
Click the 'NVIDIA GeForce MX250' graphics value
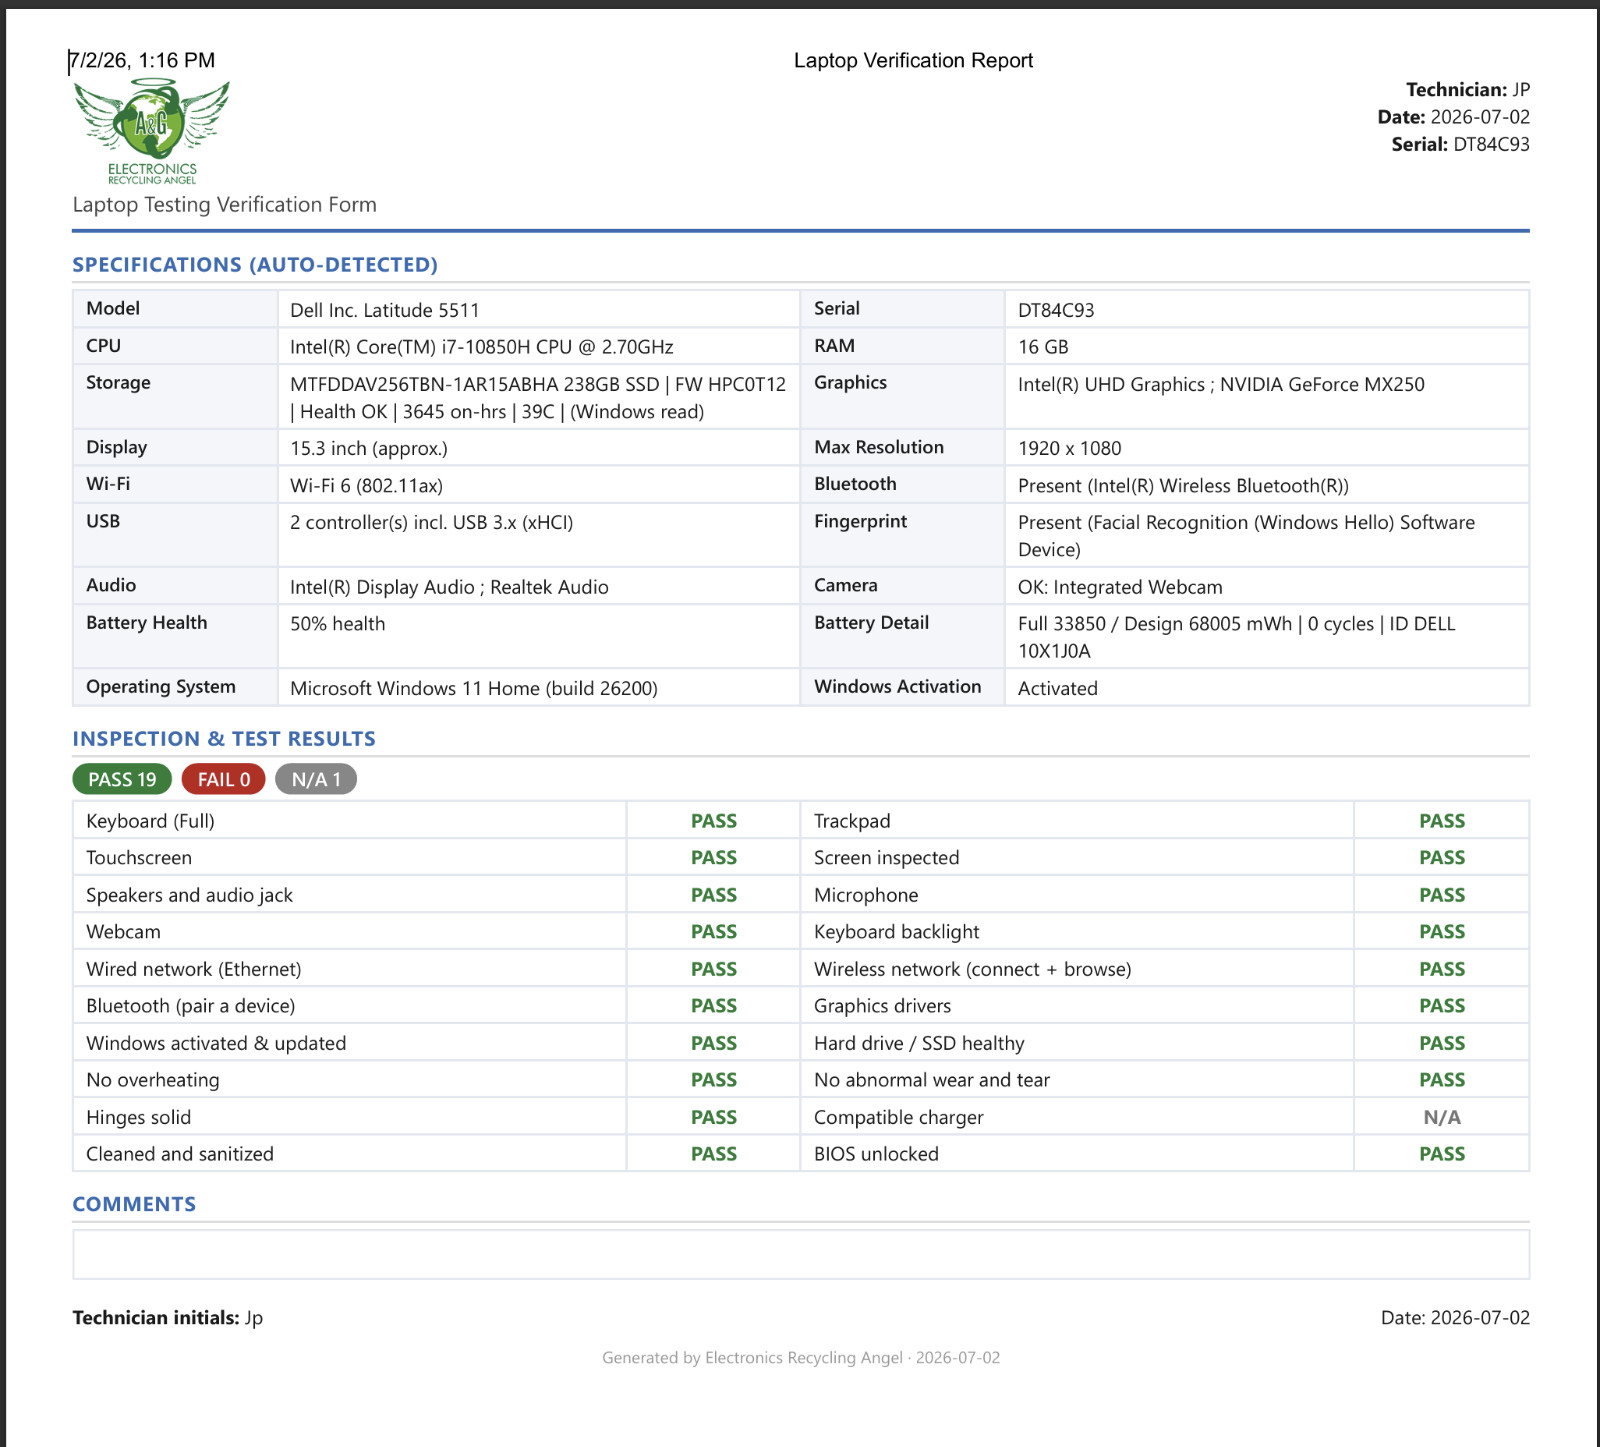click(1322, 384)
